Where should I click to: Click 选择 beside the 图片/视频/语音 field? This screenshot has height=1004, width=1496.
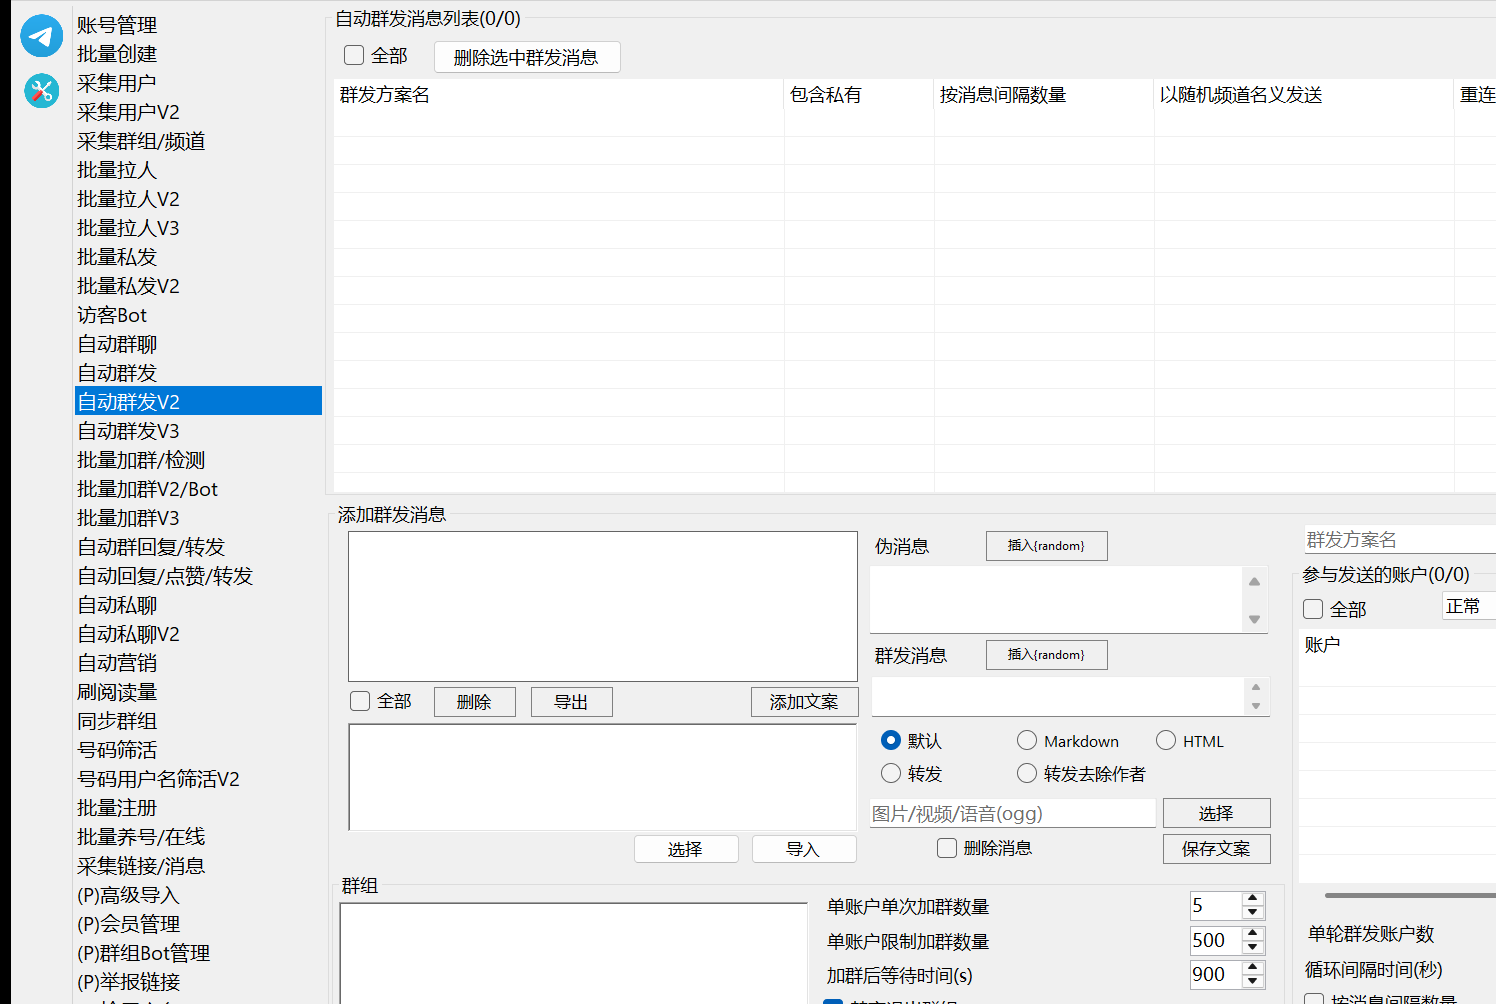[1216, 813]
